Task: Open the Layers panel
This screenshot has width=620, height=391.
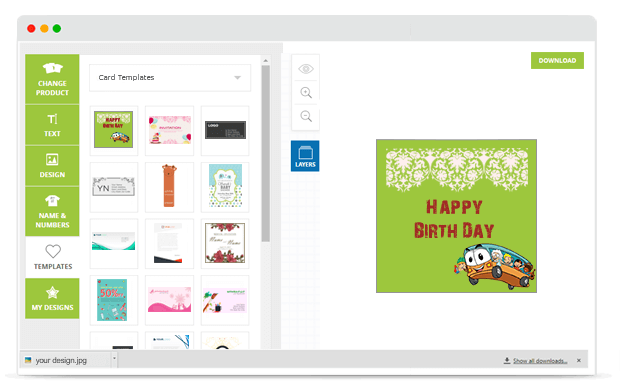Action: tap(305, 156)
